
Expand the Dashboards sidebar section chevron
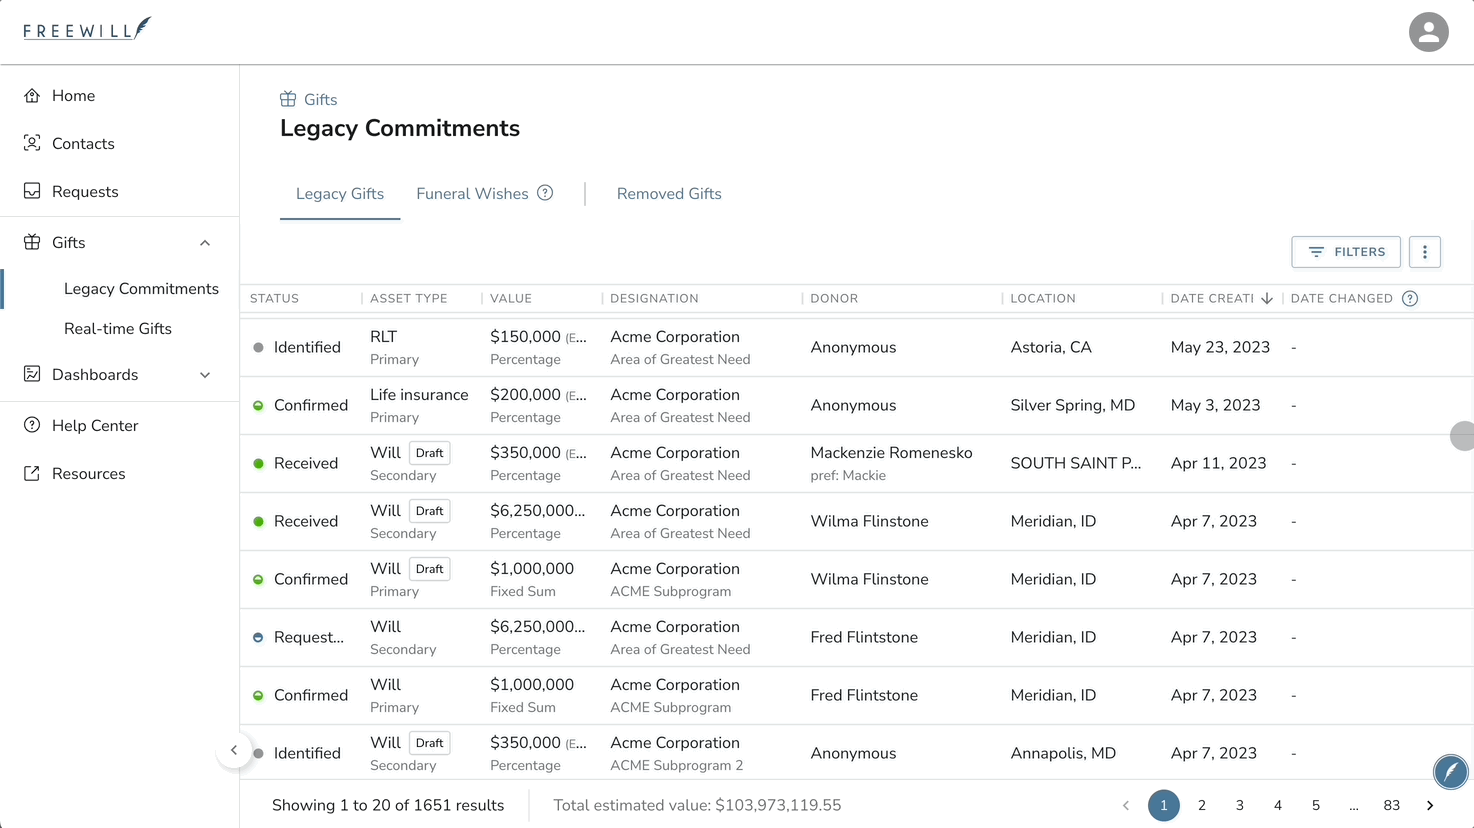(205, 375)
